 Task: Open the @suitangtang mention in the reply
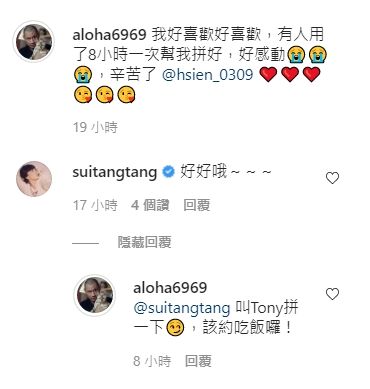182,308
